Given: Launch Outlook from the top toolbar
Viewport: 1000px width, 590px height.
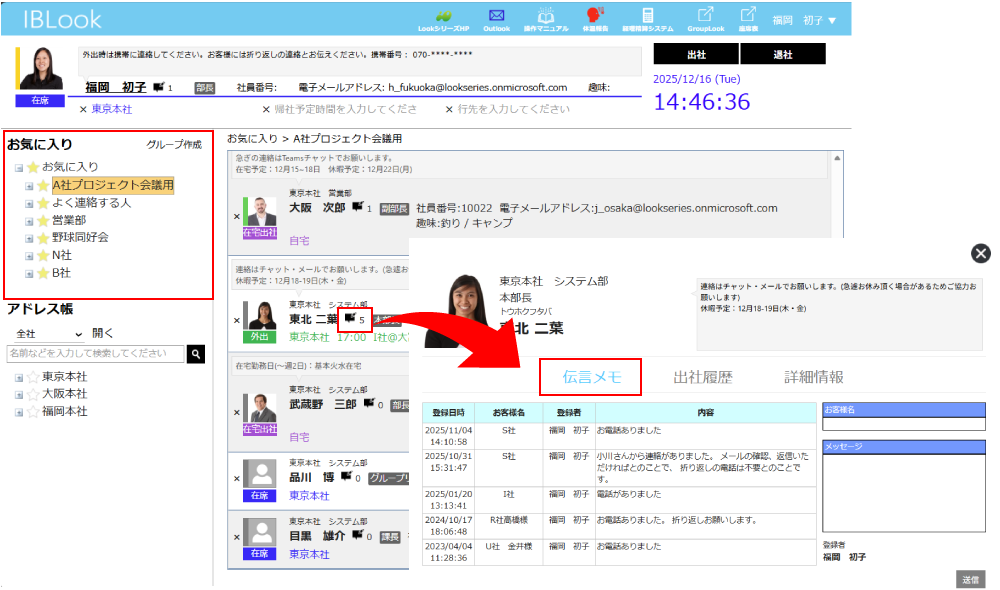Looking at the screenshot, I should pos(496,15).
